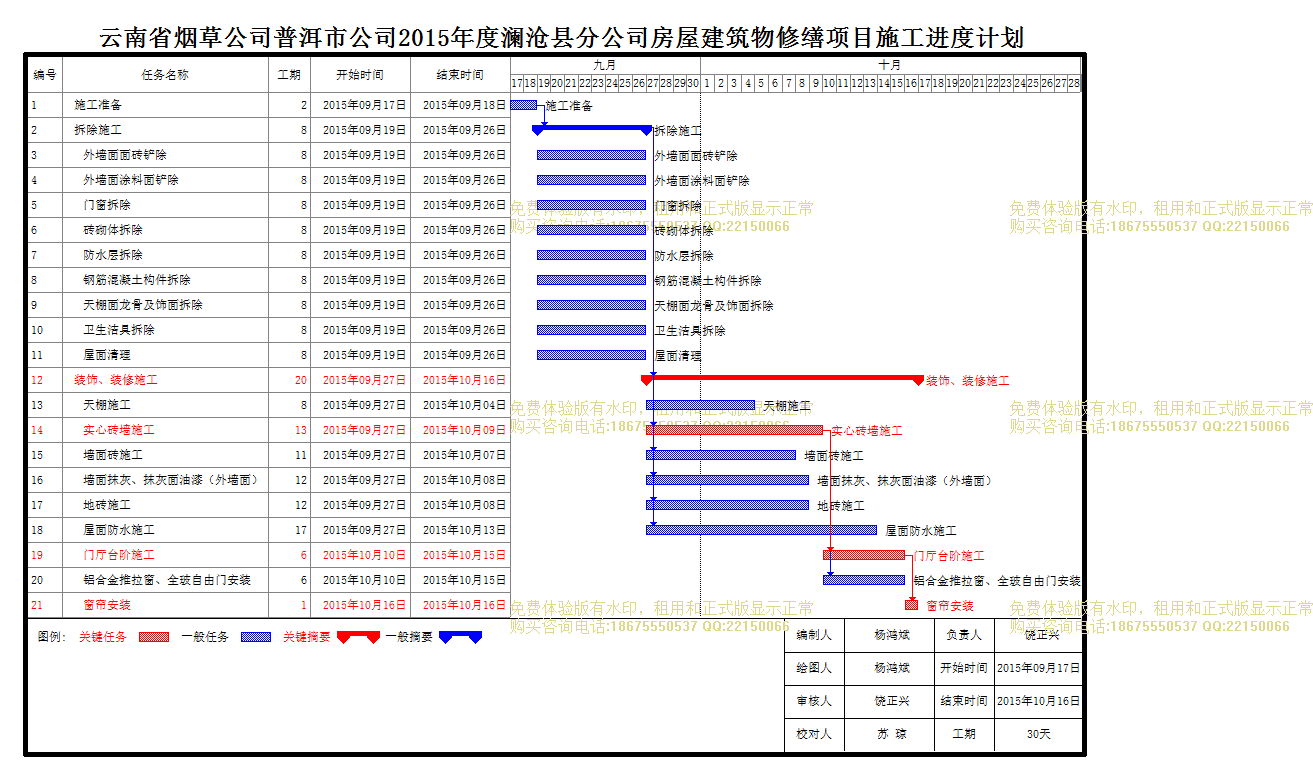Screen dimensions: 1313x778
Task: Click the blue Gantt bar for 施工准备
Action: (524, 105)
